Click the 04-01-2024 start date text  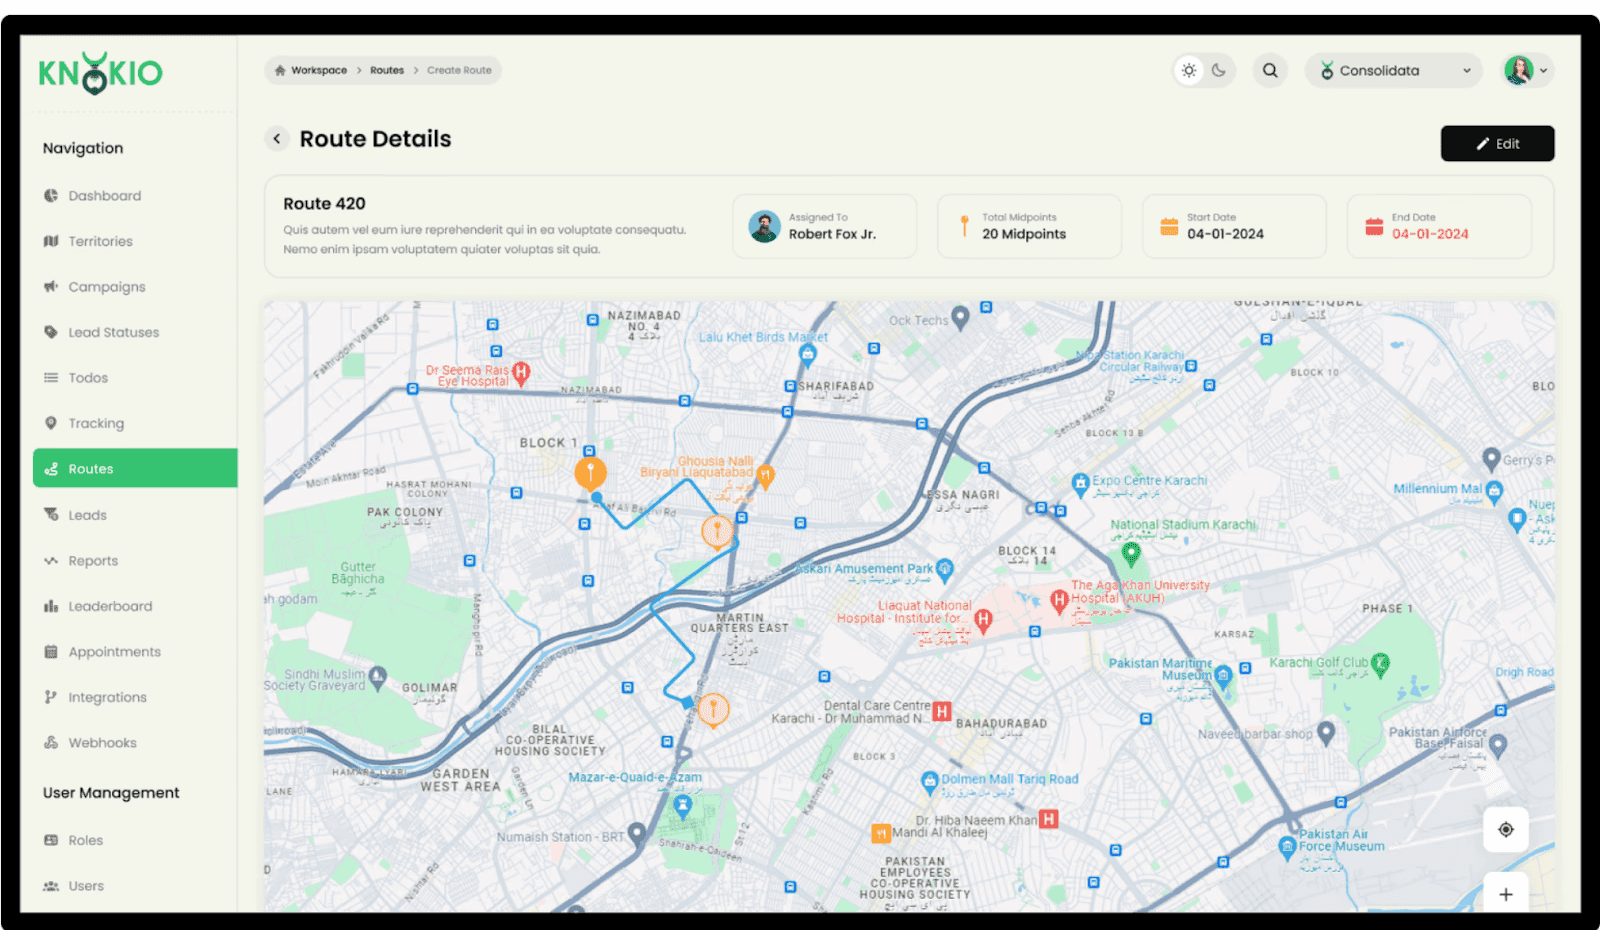(1225, 234)
